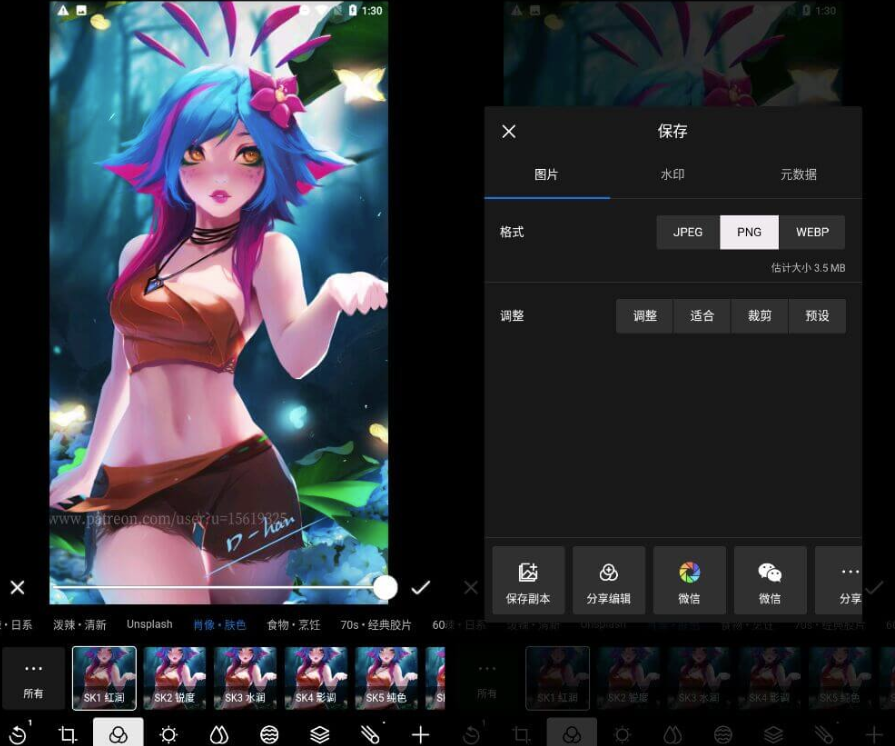Tap the battery icon in status bar

click(x=353, y=10)
